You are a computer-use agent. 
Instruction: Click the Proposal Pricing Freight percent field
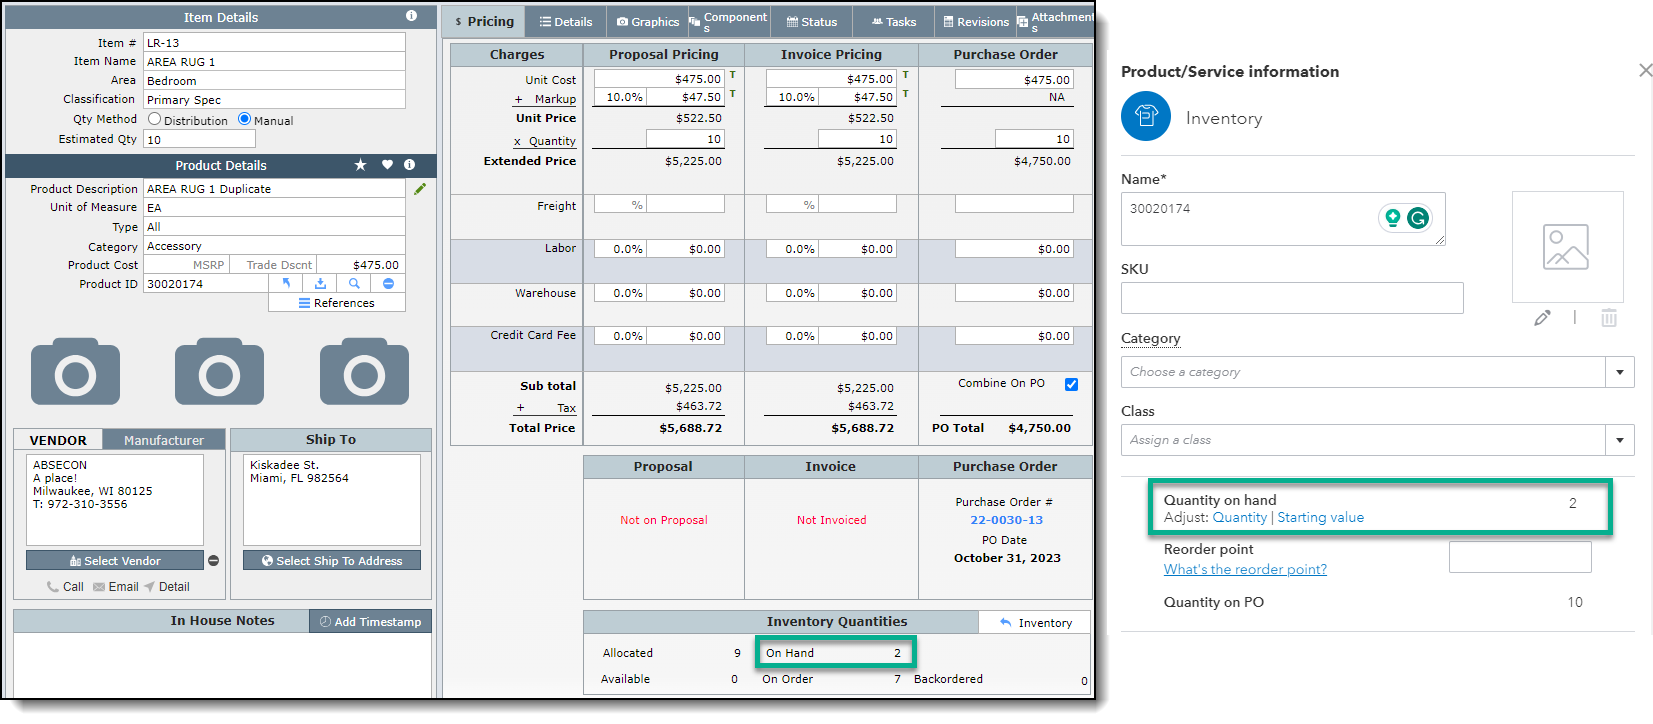coord(620,204)
